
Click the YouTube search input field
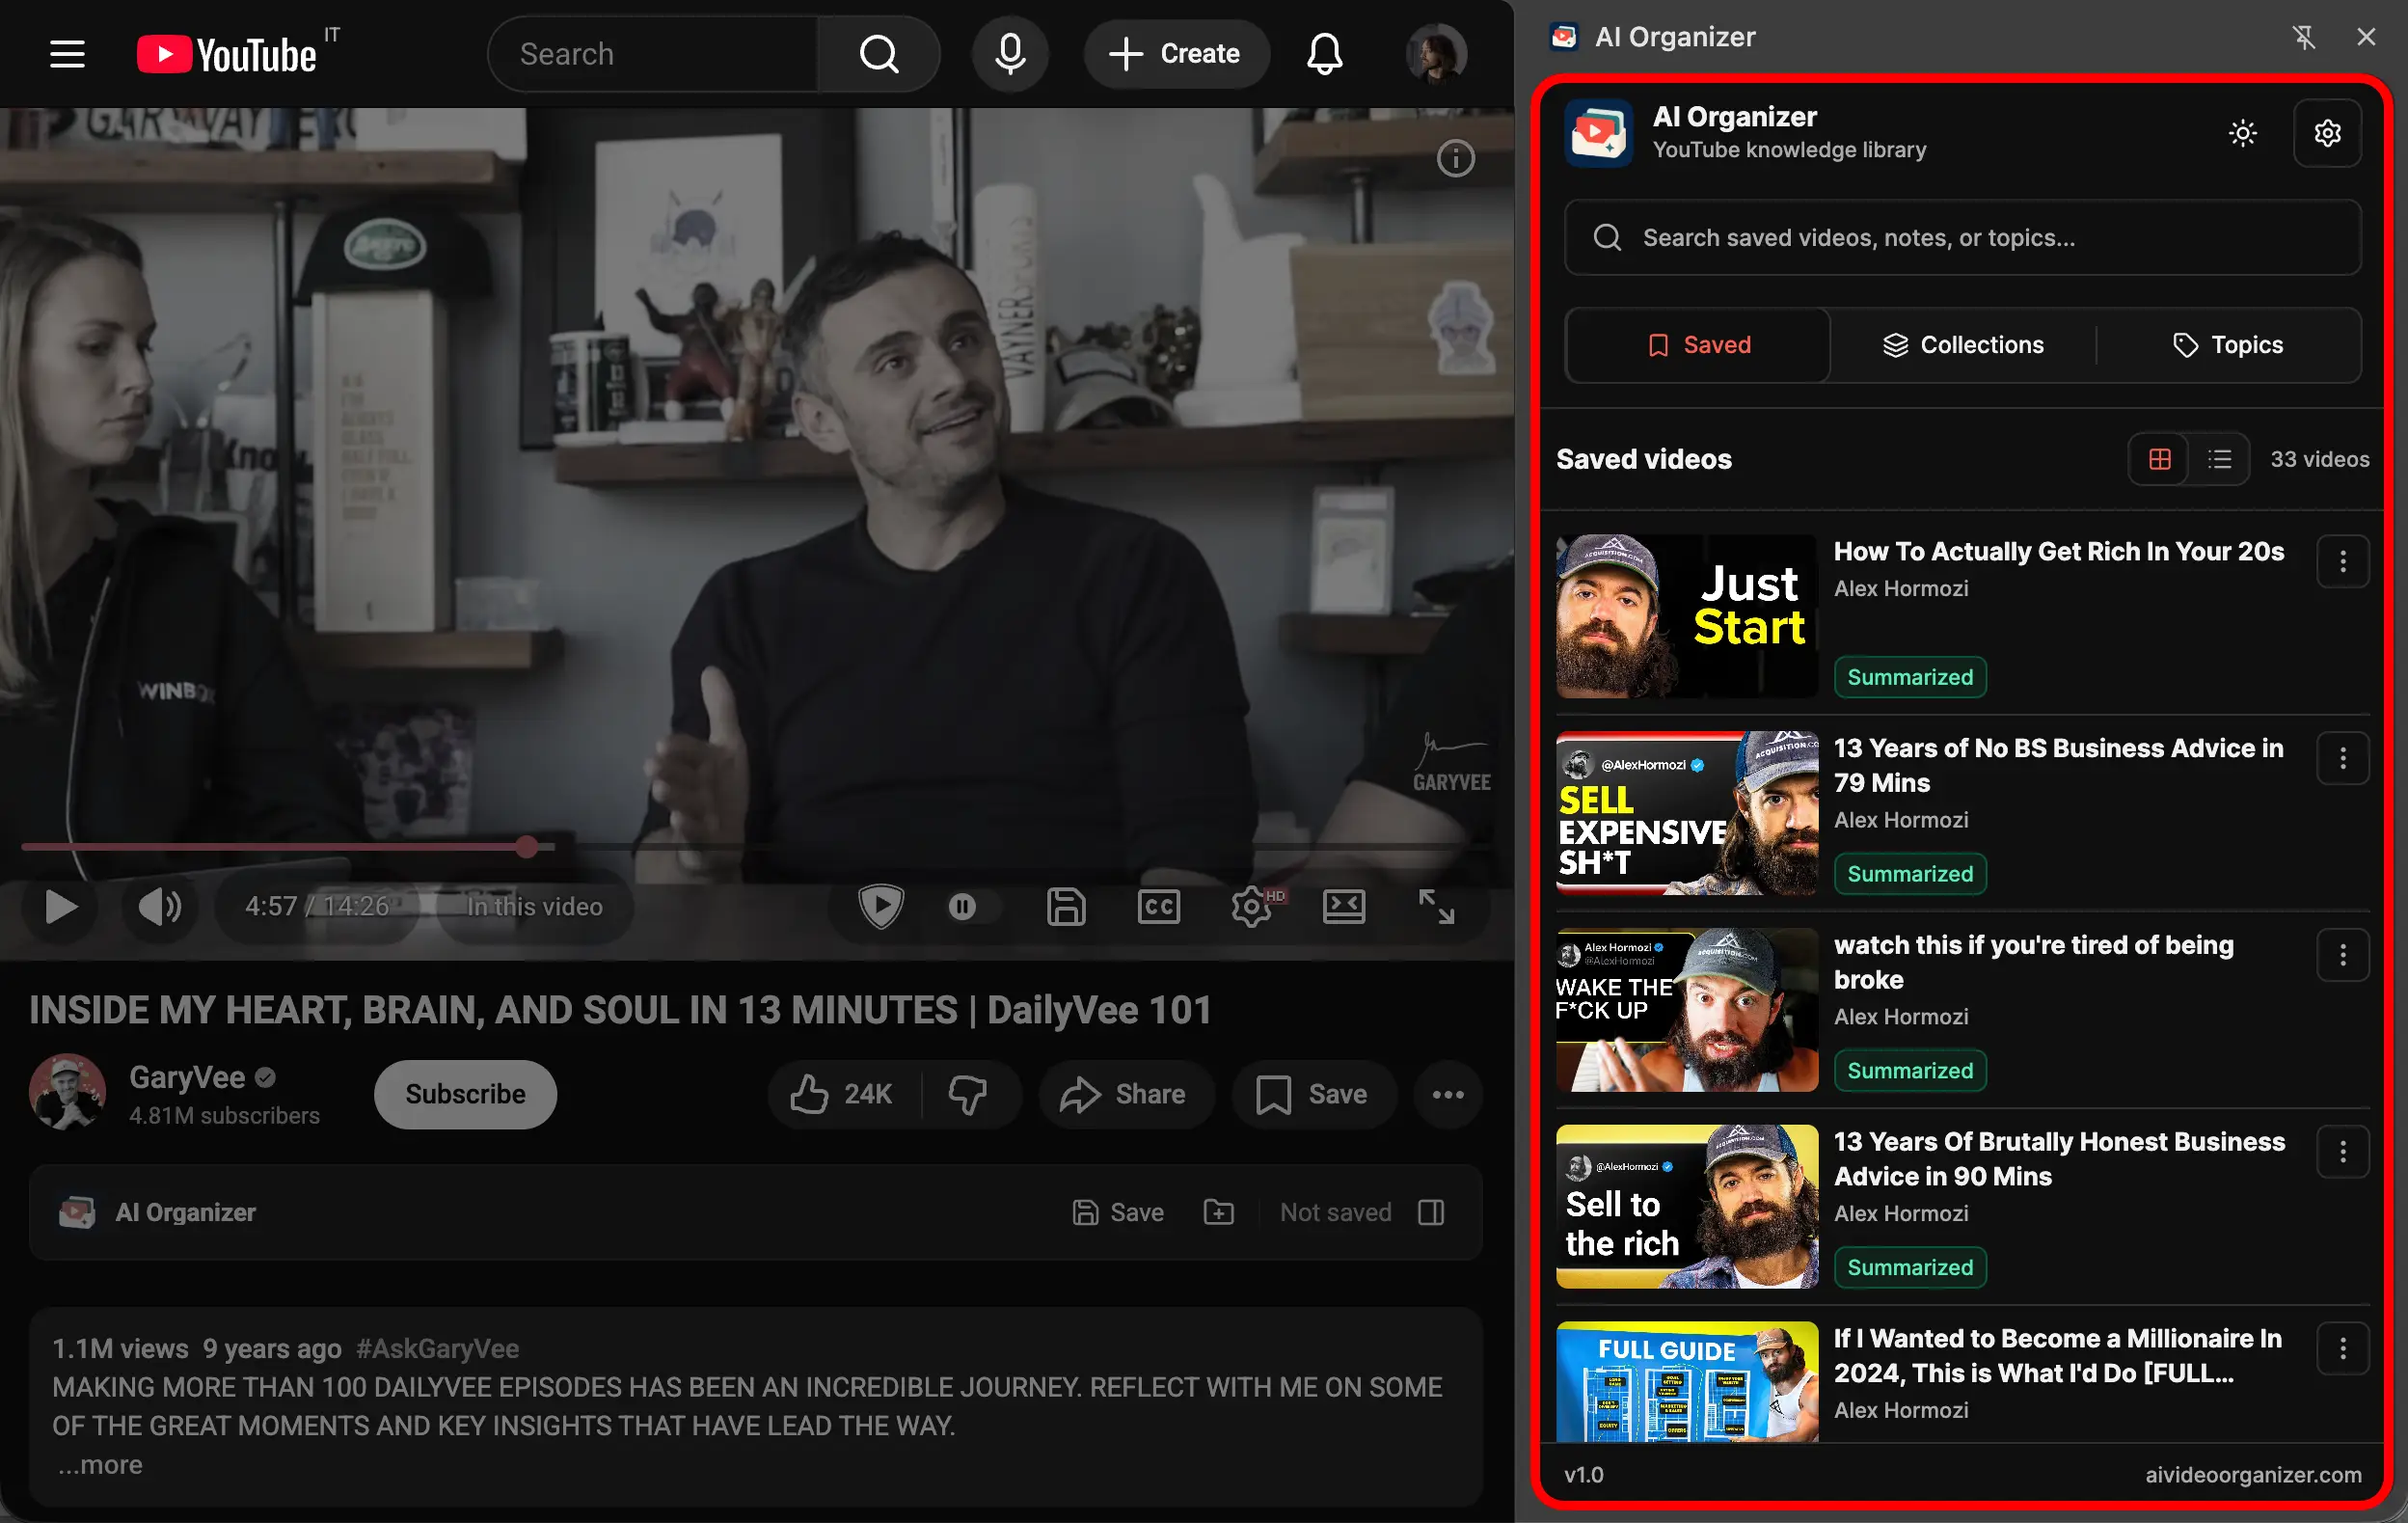coord(655,54)
